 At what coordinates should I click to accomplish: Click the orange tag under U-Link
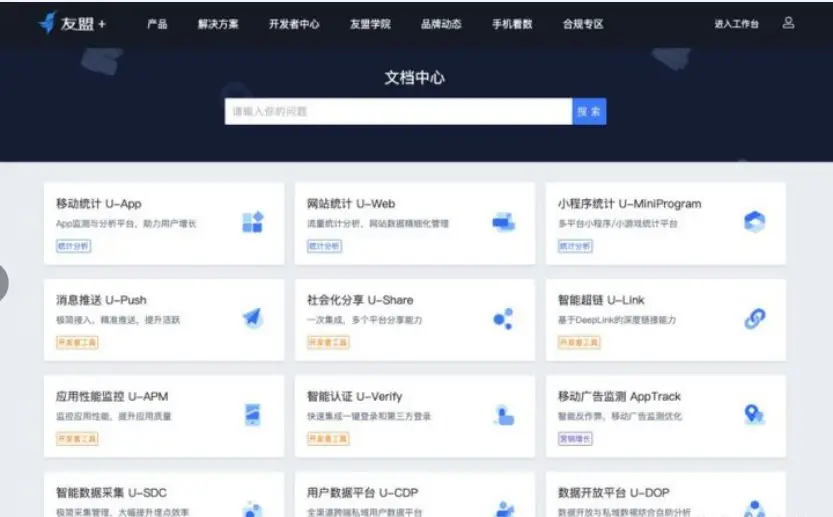(x=579, y=342)
